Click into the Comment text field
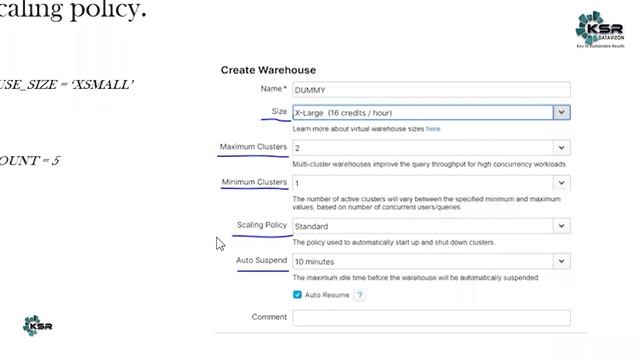 point(431,318)
